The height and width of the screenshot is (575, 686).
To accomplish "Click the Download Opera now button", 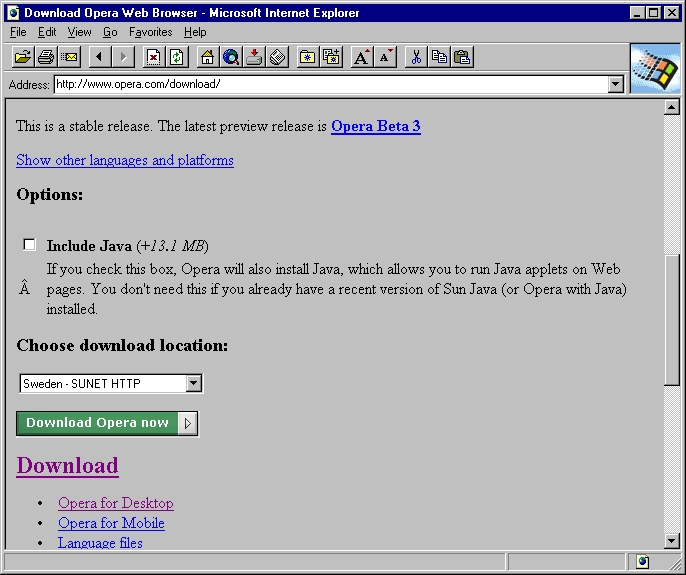I will tap(107, 423).
